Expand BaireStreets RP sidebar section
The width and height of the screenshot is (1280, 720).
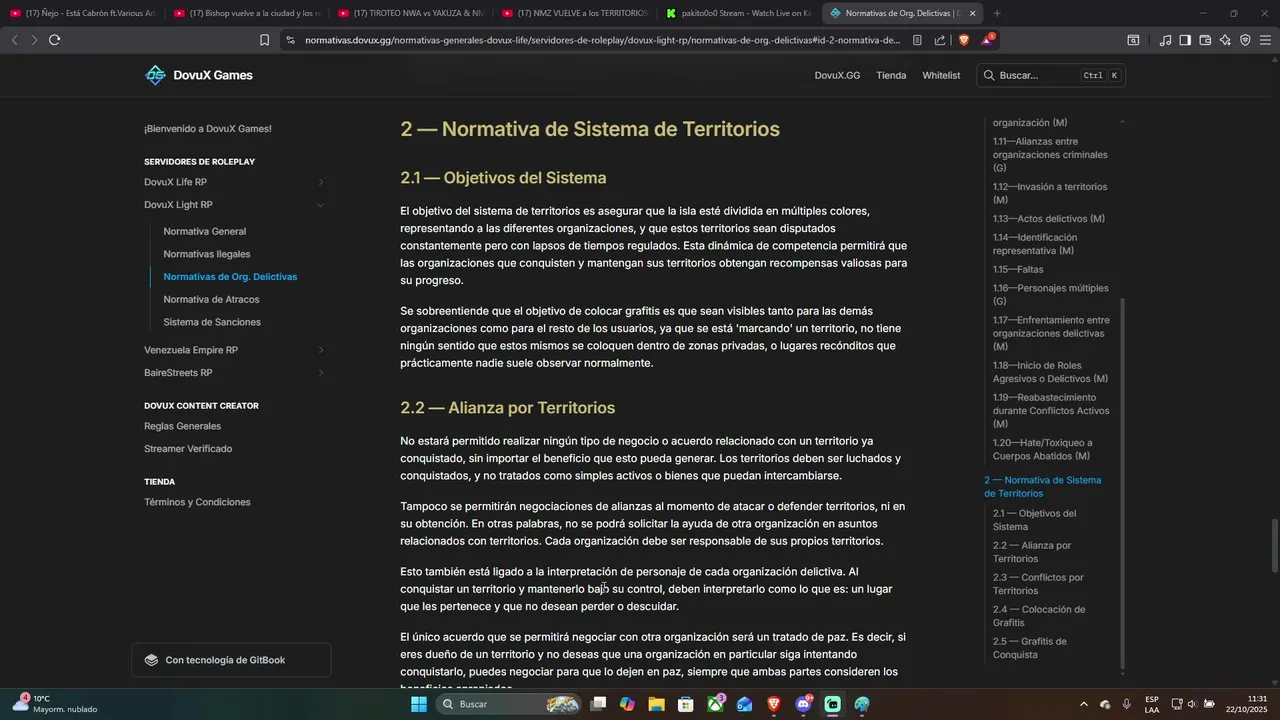click(x=321, y=373)
